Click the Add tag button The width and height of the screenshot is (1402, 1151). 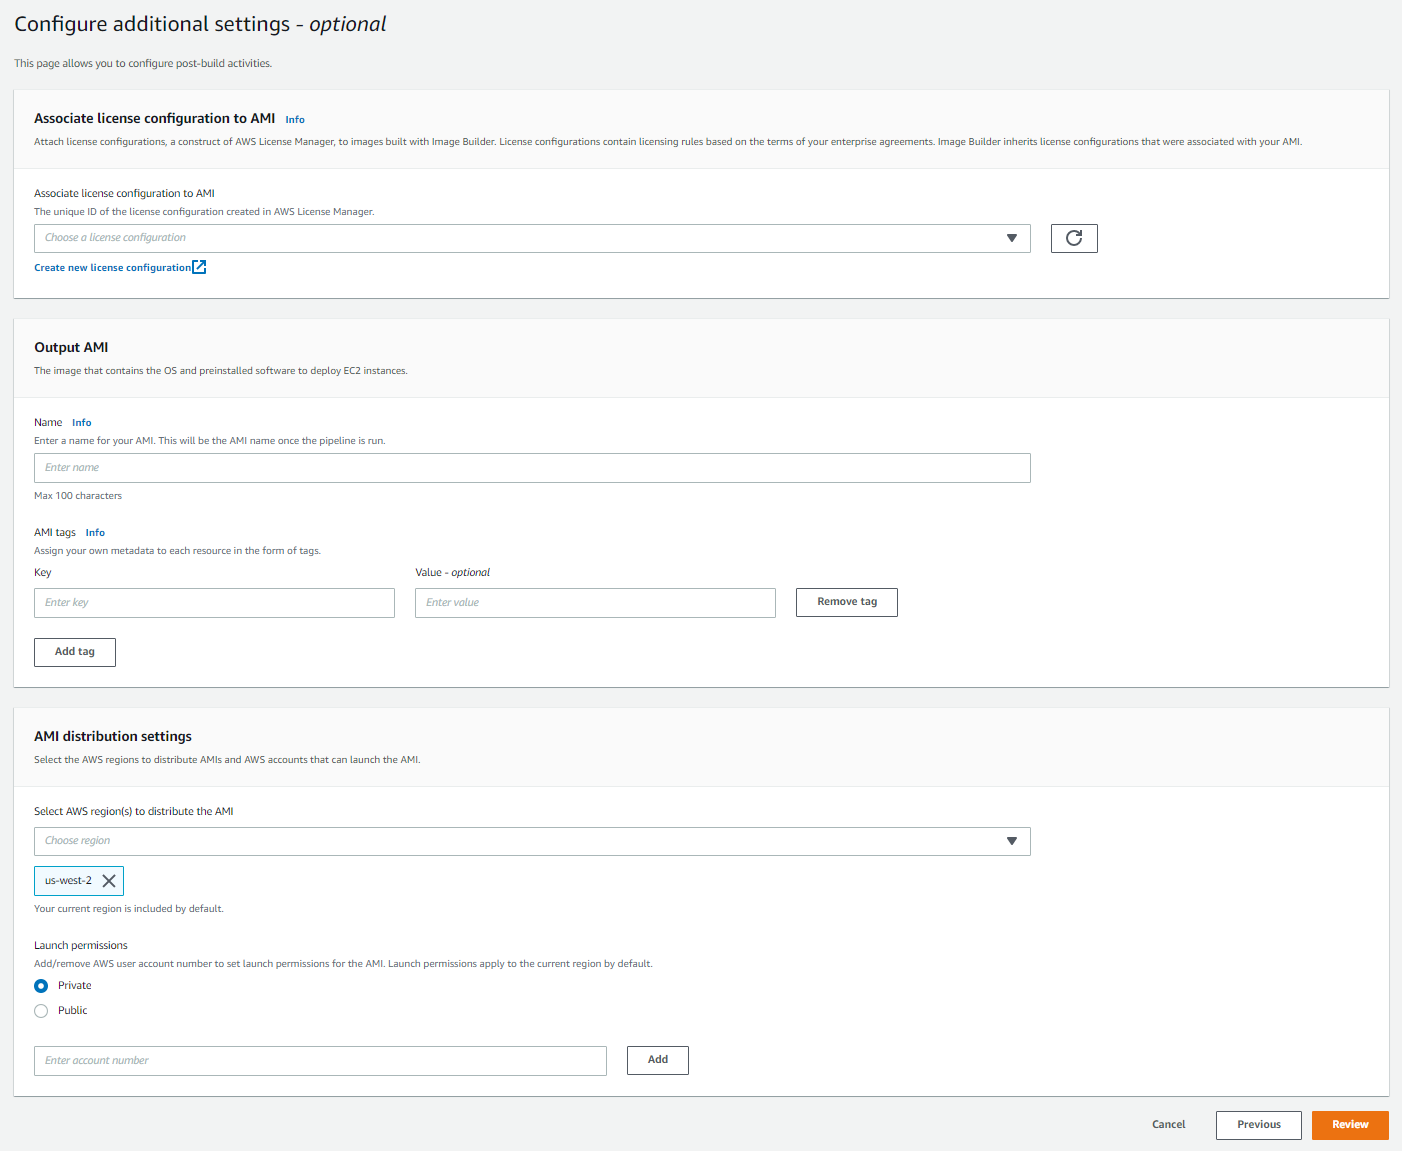click(x=74, y=651)
